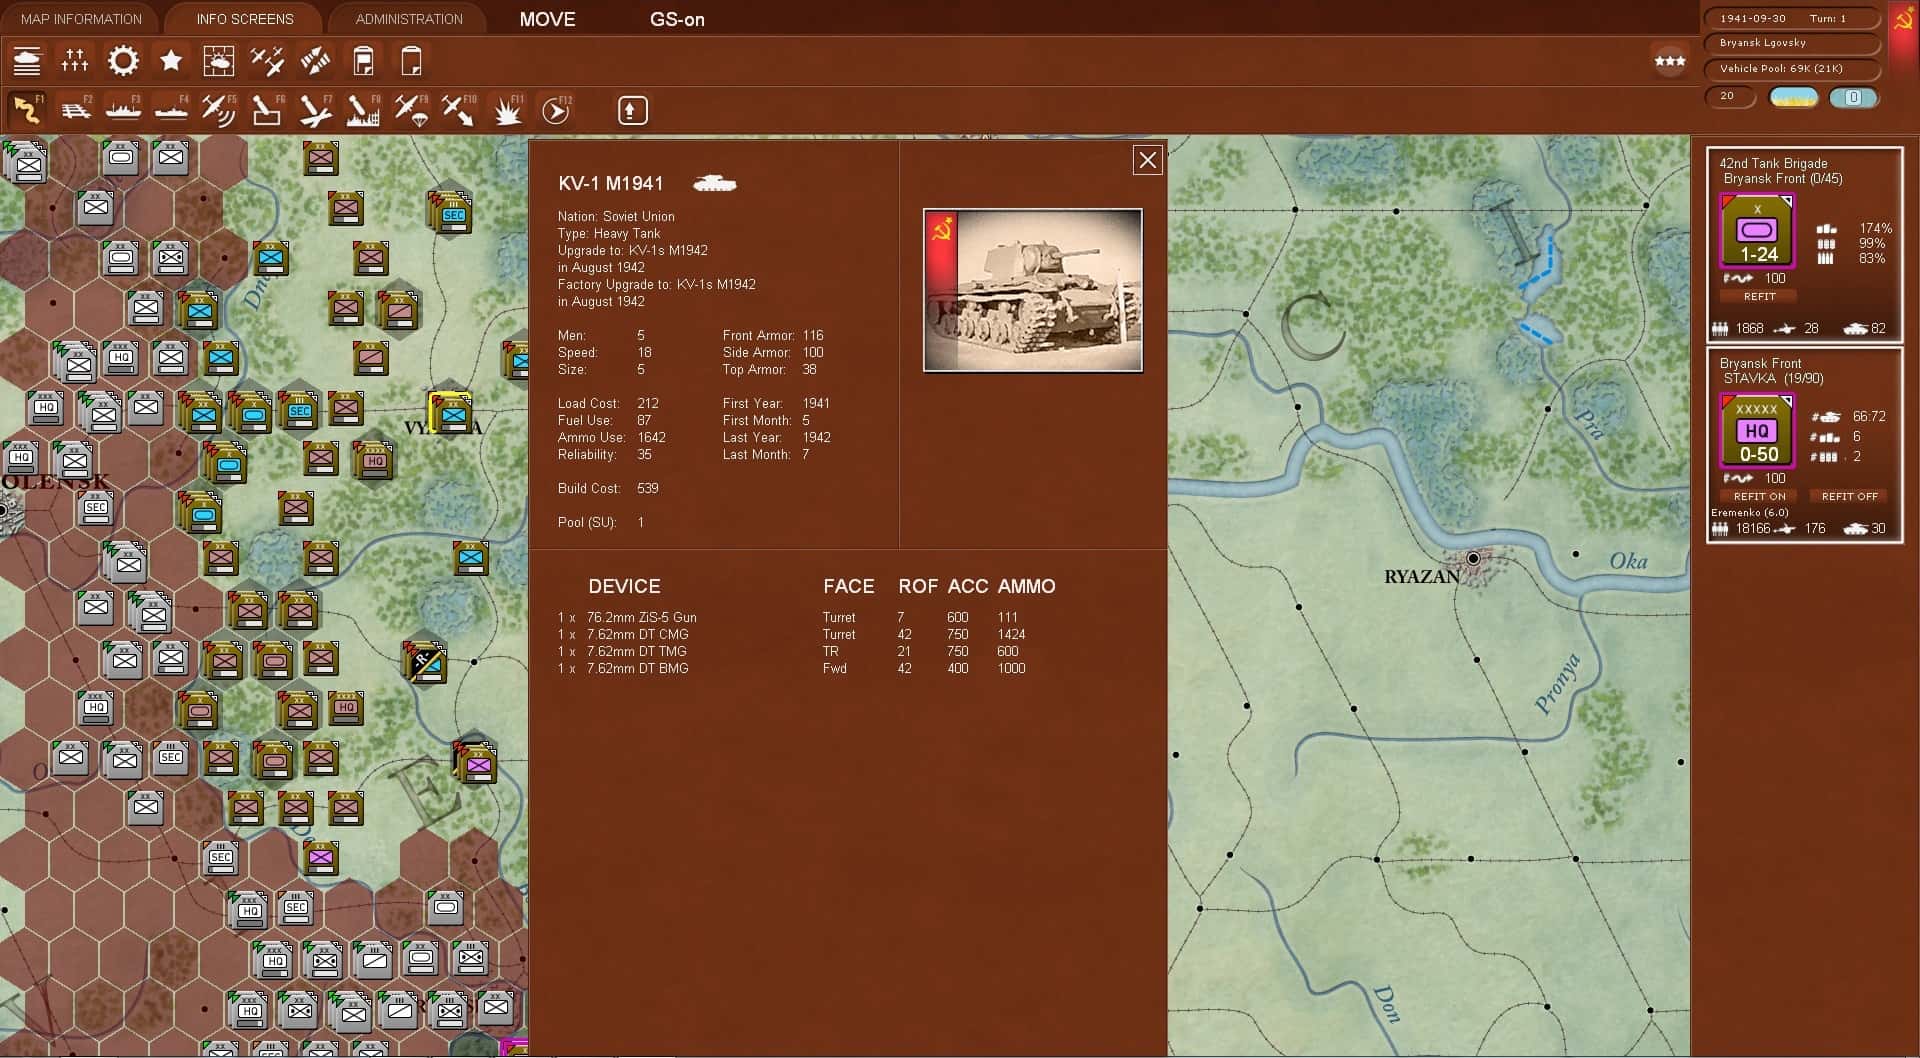Image resolution: width=1920 pixels, height=1058 pixels.
Task: Click the Bryansk Lgovsky location field
Action: 1791,43
